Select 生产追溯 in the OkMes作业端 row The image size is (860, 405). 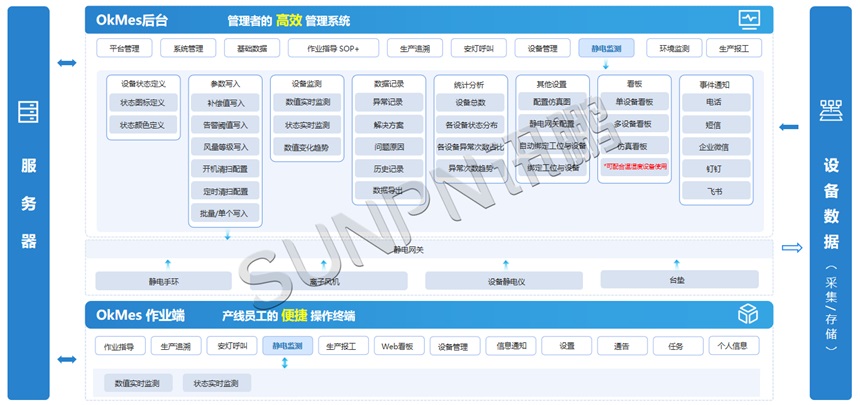coord(176,346)
